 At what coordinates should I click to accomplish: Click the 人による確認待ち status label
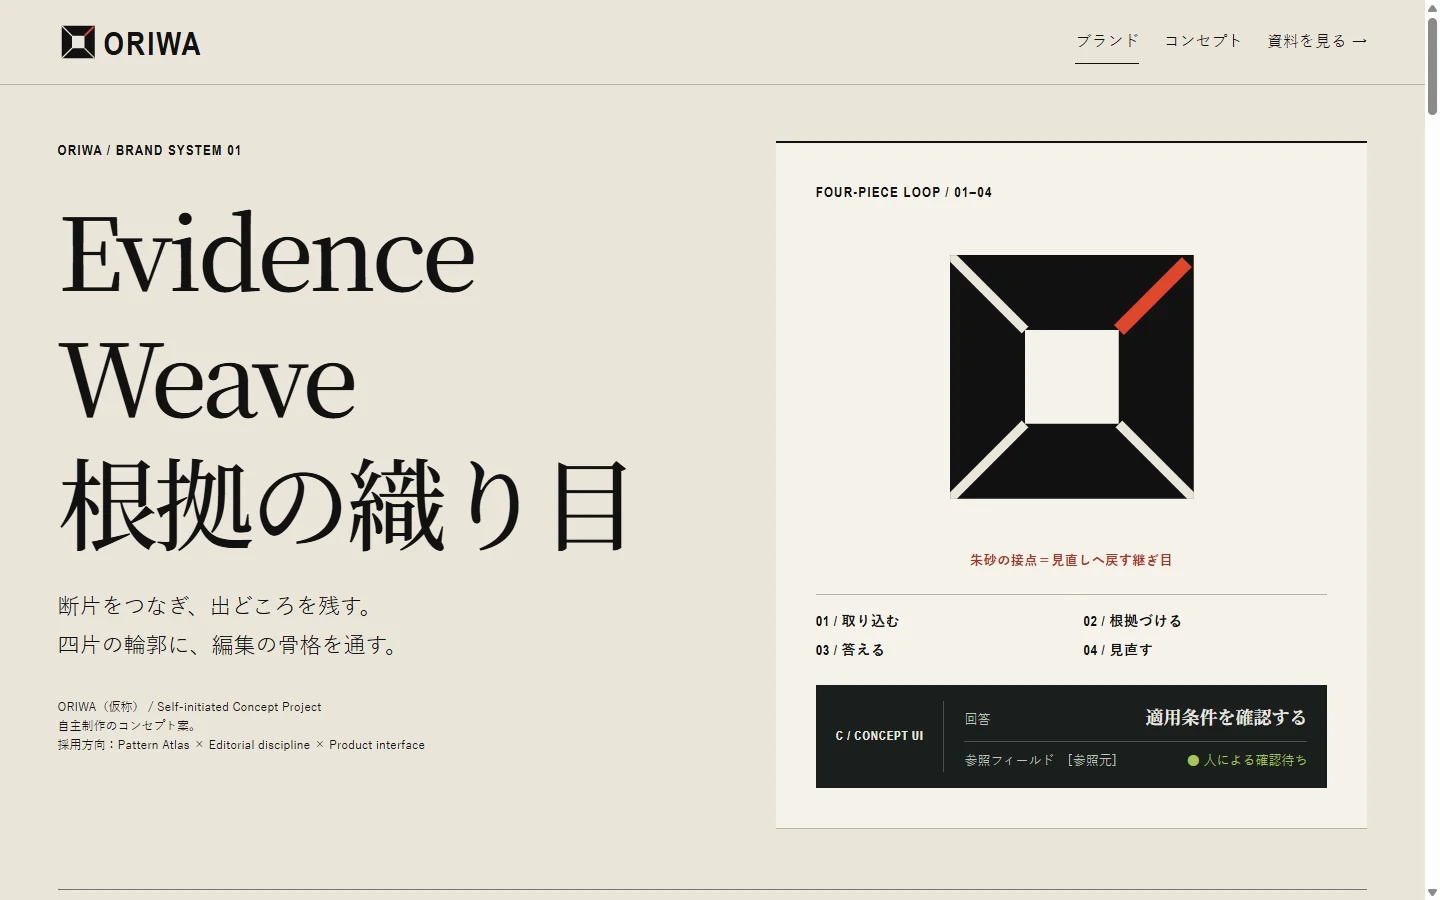click(x=1255, y=760)
